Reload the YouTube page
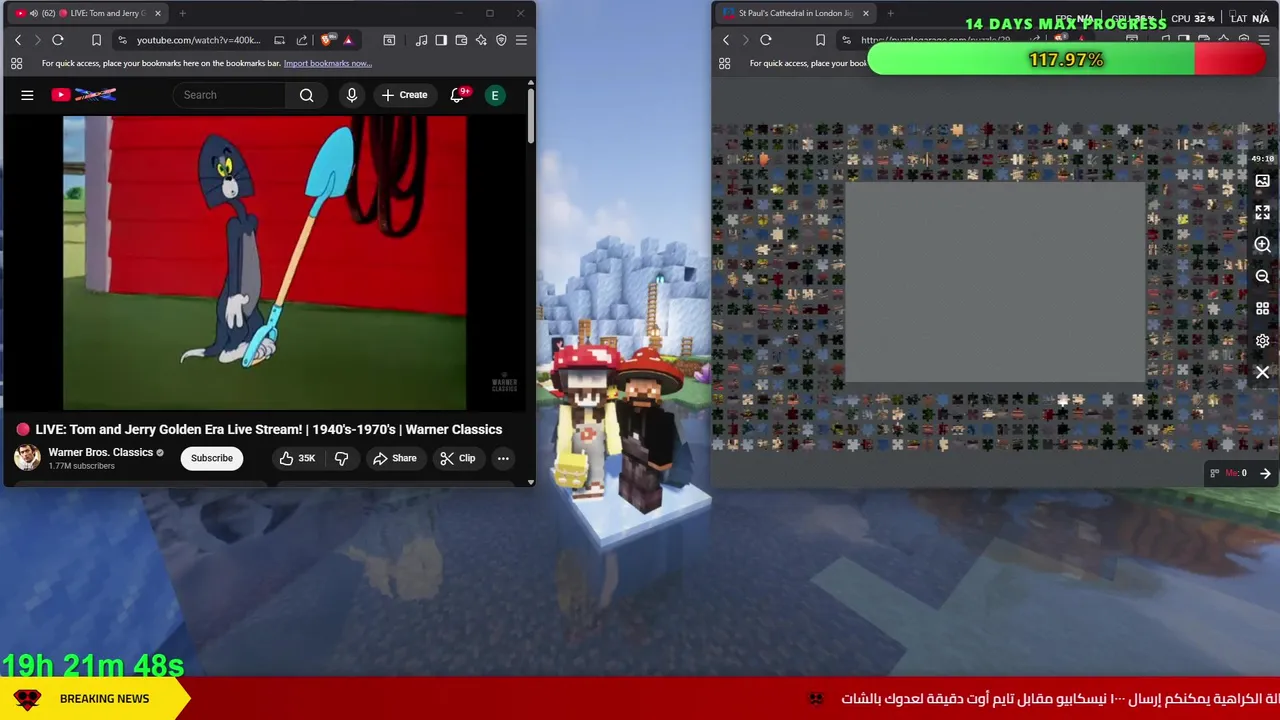The image size is (1280, 720). 58,40
